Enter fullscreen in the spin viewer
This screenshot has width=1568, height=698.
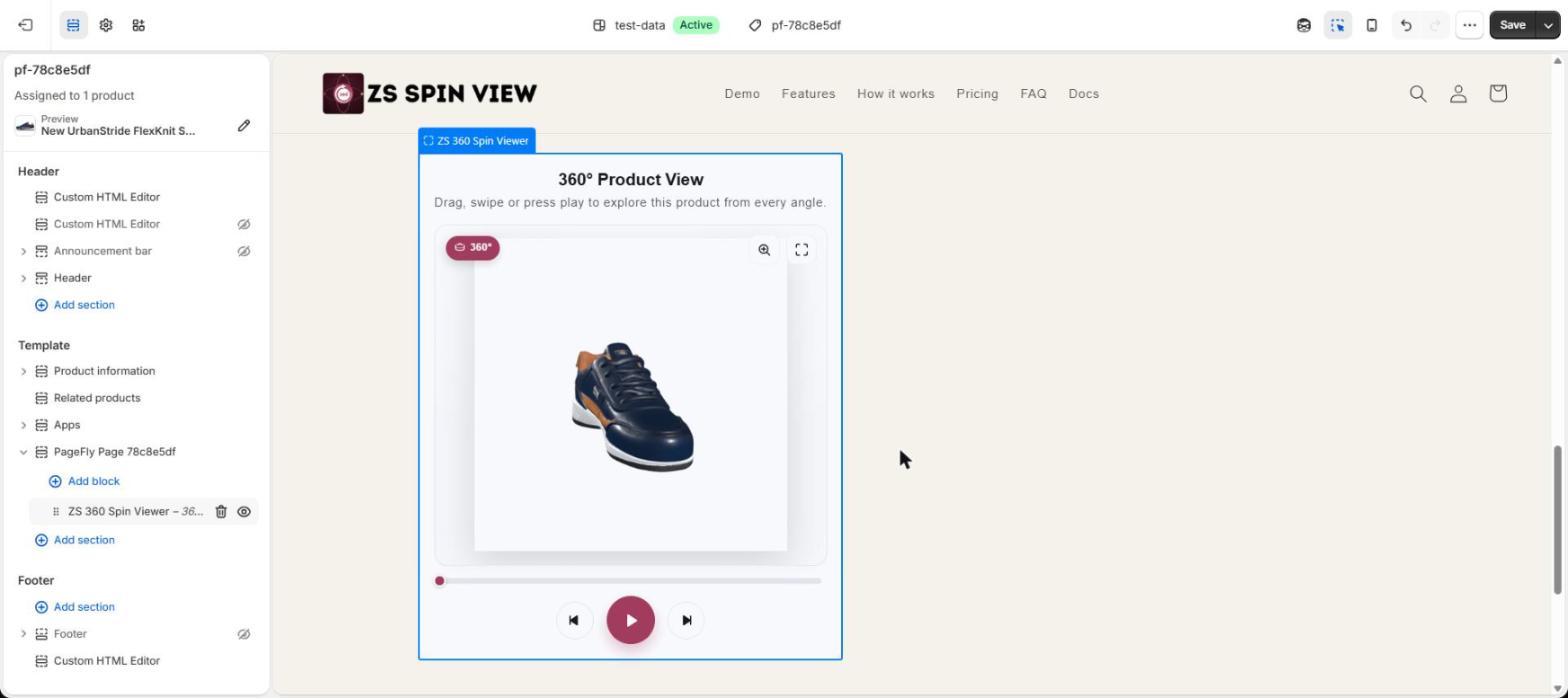802,250
